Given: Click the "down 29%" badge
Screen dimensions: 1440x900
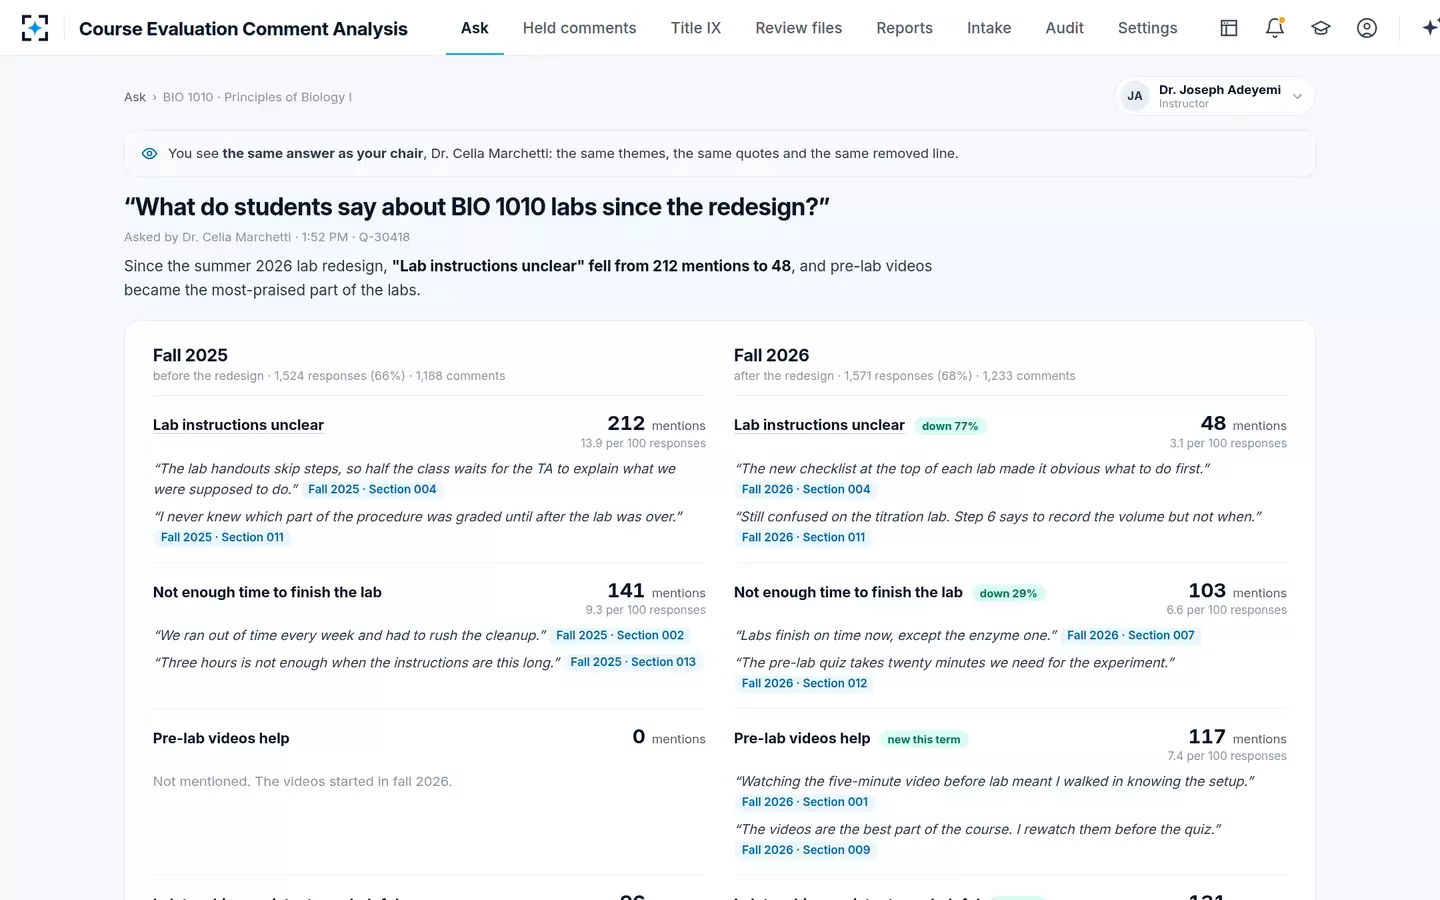Looking at the screenshot, I should [x=1008, y=593].
